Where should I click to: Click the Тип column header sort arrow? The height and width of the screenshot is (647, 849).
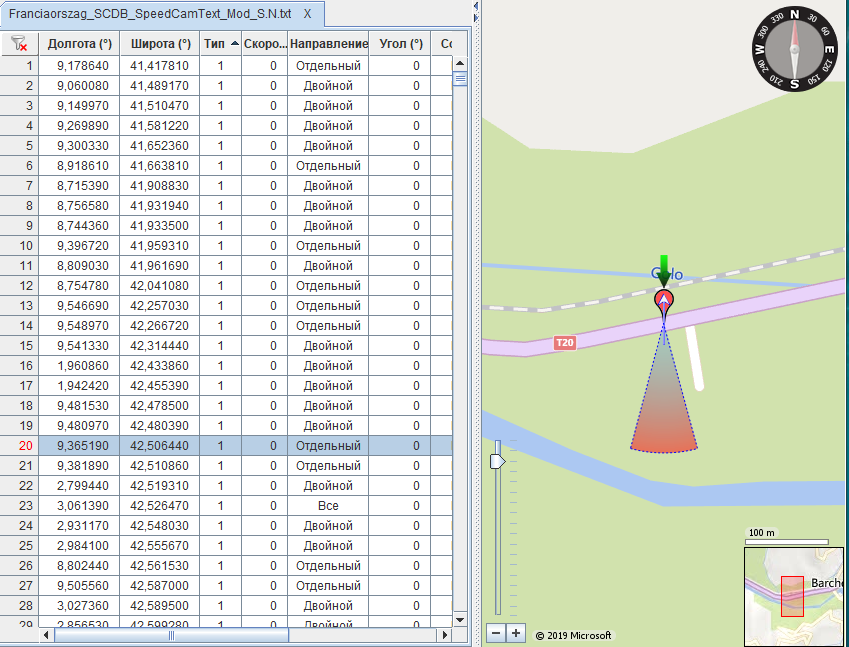coord(234,43)
